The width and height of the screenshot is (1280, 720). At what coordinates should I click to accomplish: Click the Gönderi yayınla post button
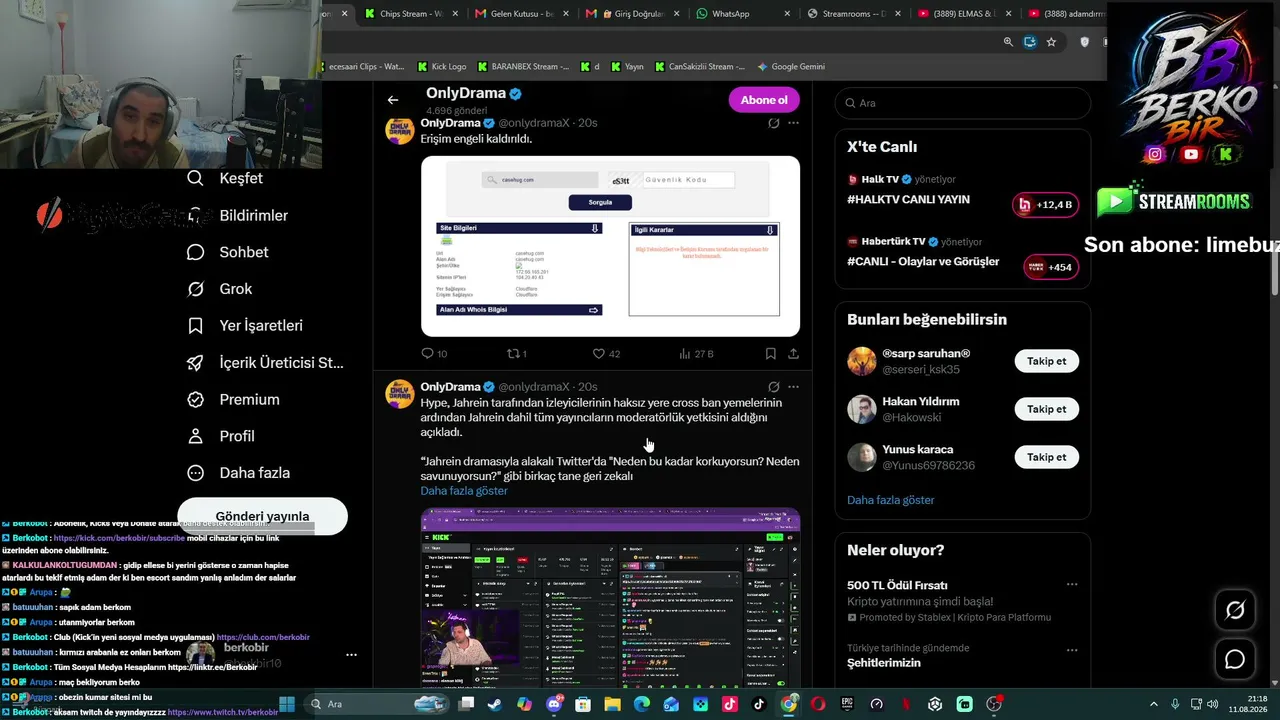262,516
